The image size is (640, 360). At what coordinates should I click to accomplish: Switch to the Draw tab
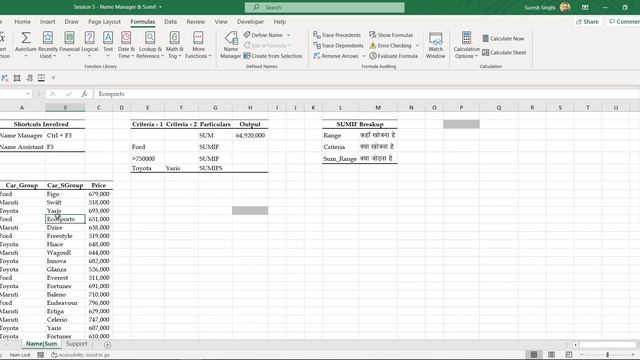71,22
